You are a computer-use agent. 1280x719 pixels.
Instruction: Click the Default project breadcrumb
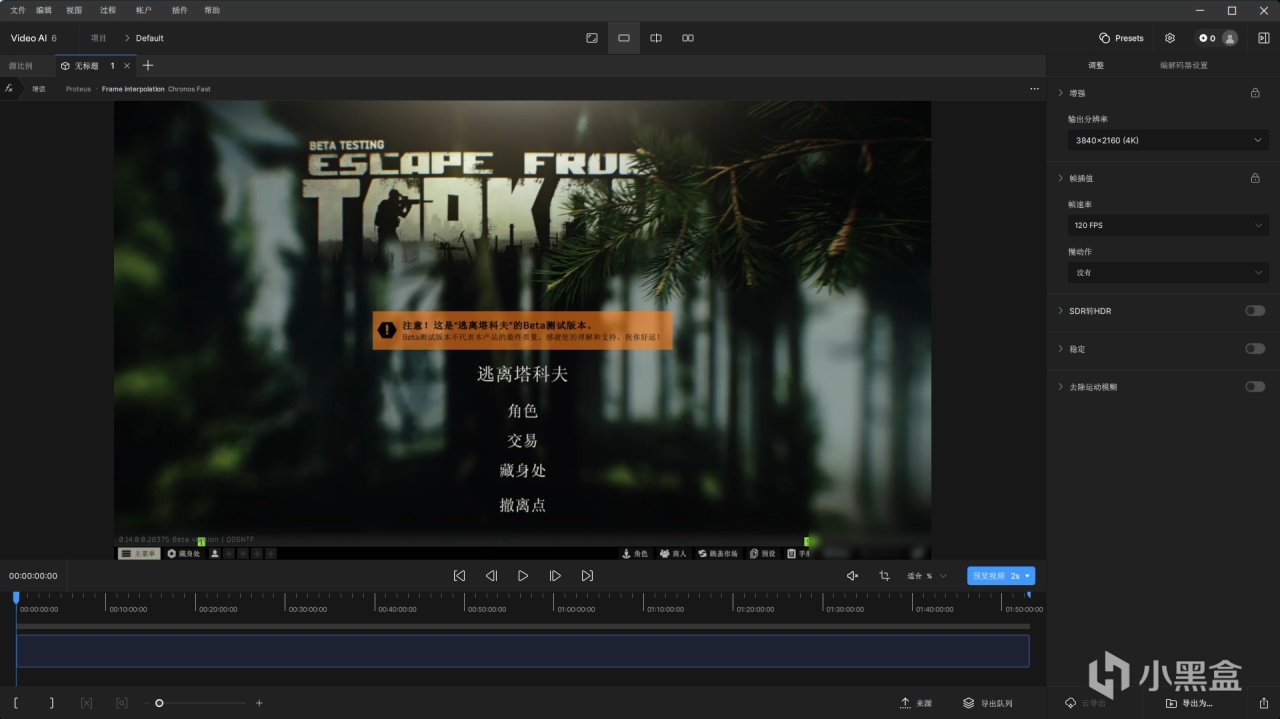pos(150,38)
